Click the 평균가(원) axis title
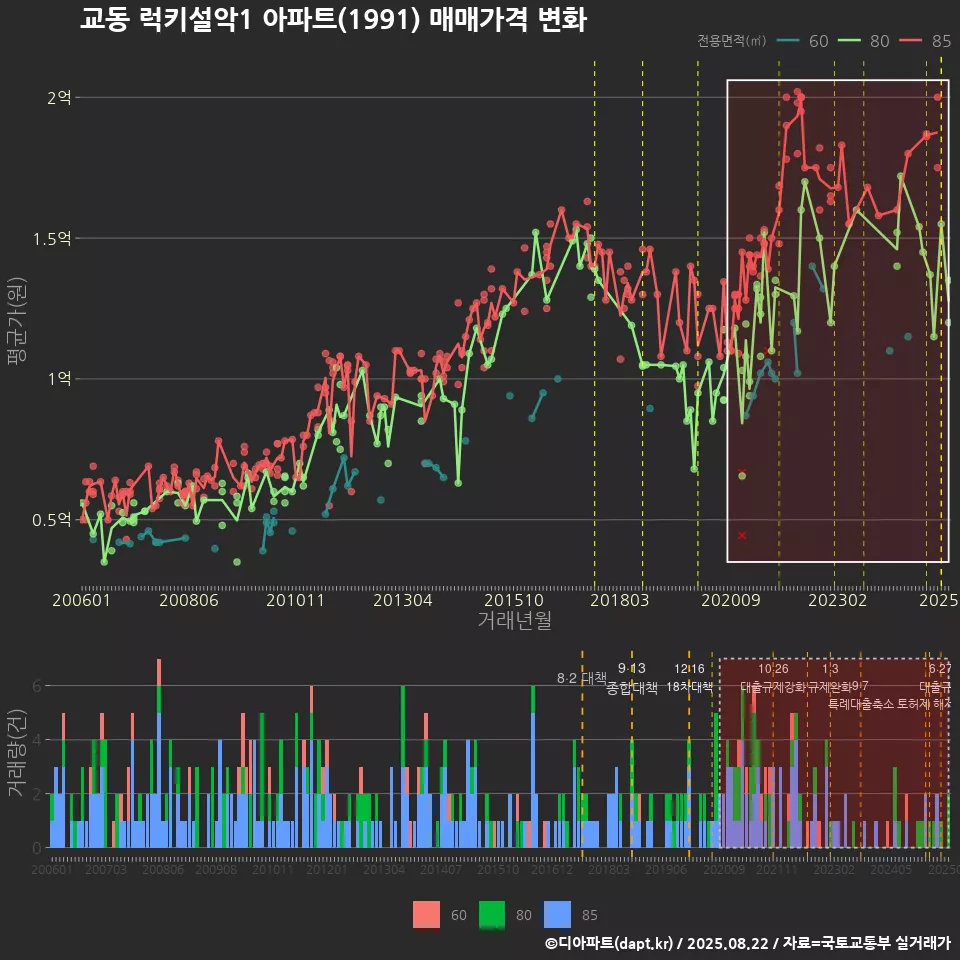 click(17, 321)
